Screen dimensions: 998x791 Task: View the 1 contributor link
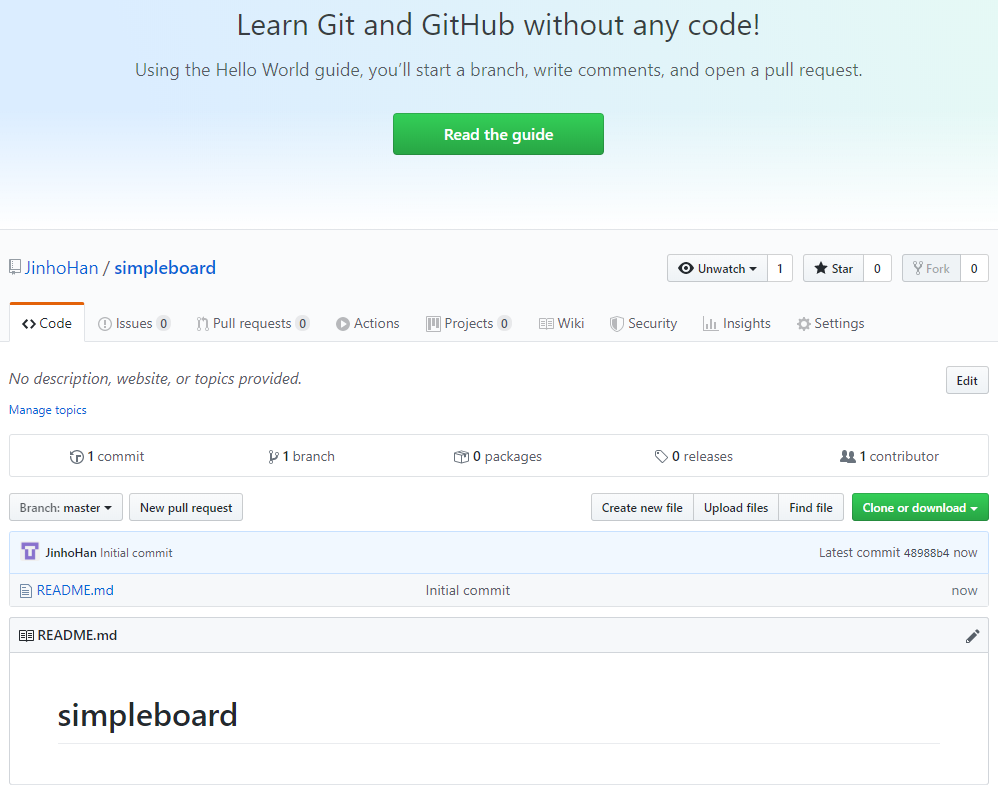tap(889, 456)
